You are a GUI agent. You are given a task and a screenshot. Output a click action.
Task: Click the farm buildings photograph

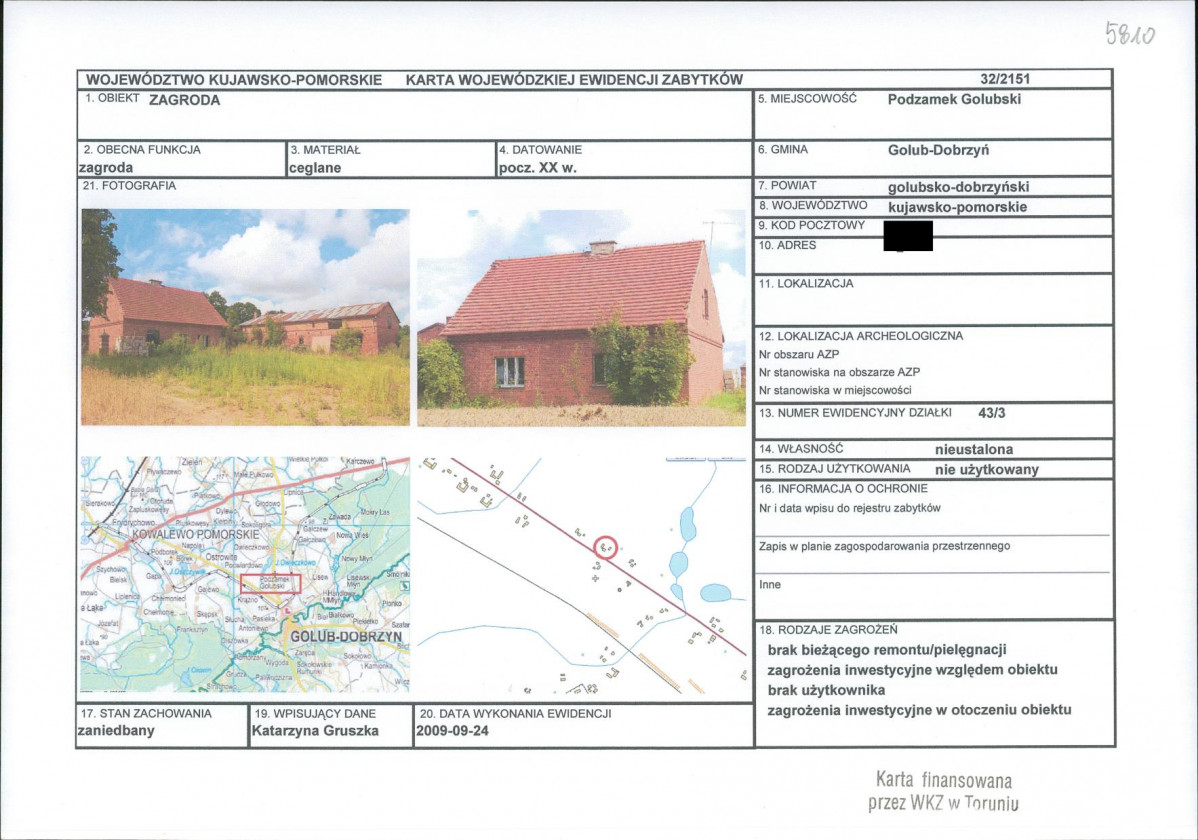coord(245,317)
